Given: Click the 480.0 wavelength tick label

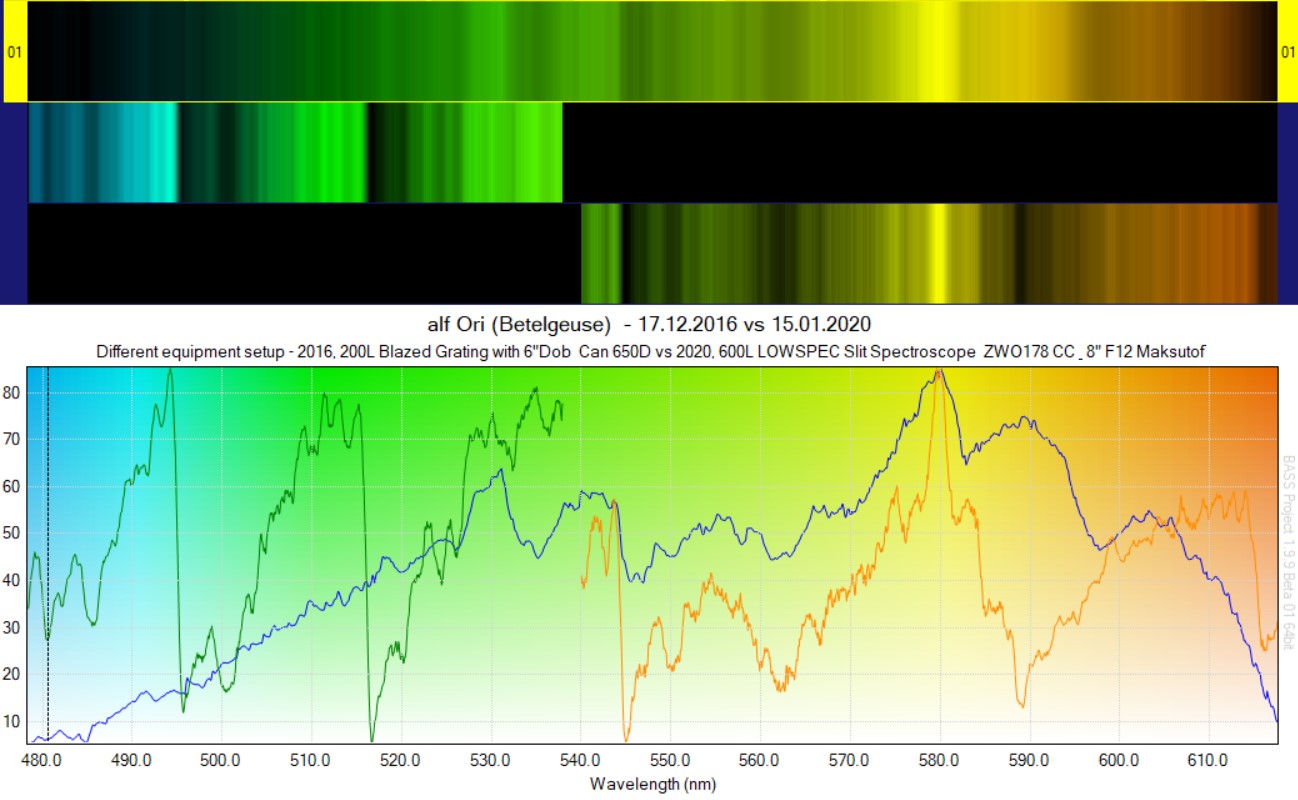Looking at the screenshot, I should pos(41,761).
